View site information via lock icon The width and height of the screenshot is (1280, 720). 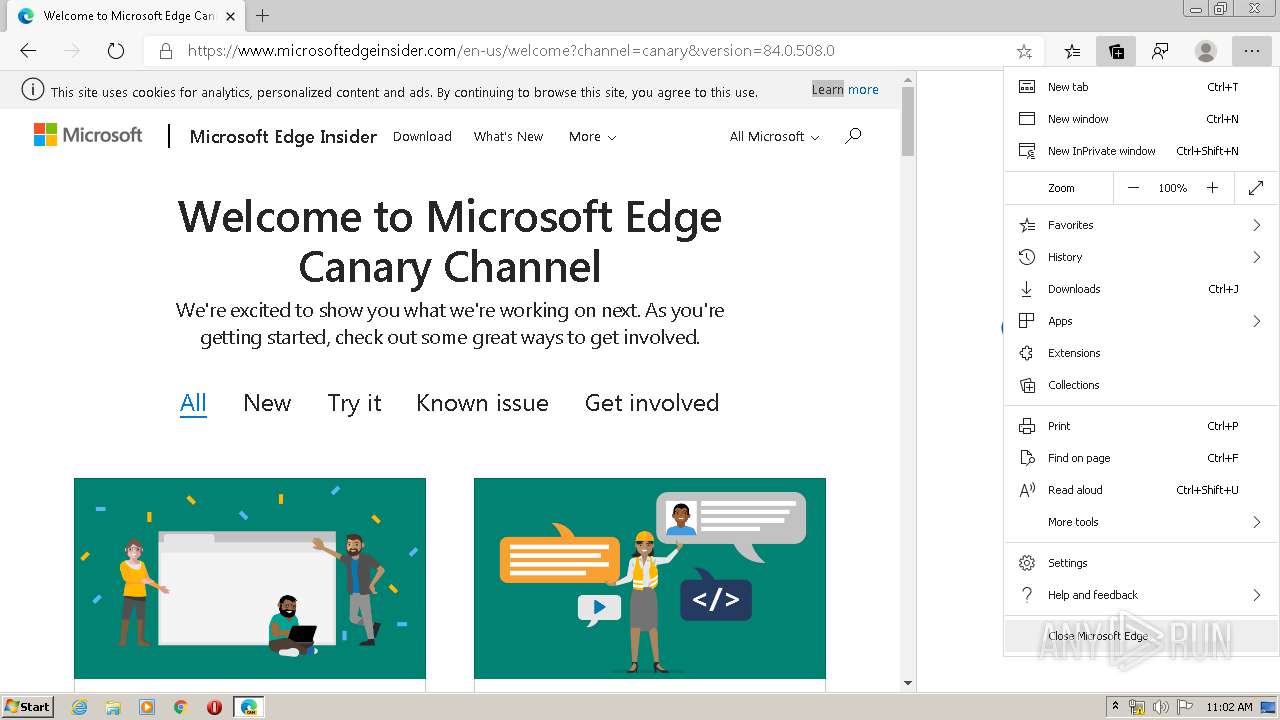pos(166,51)
